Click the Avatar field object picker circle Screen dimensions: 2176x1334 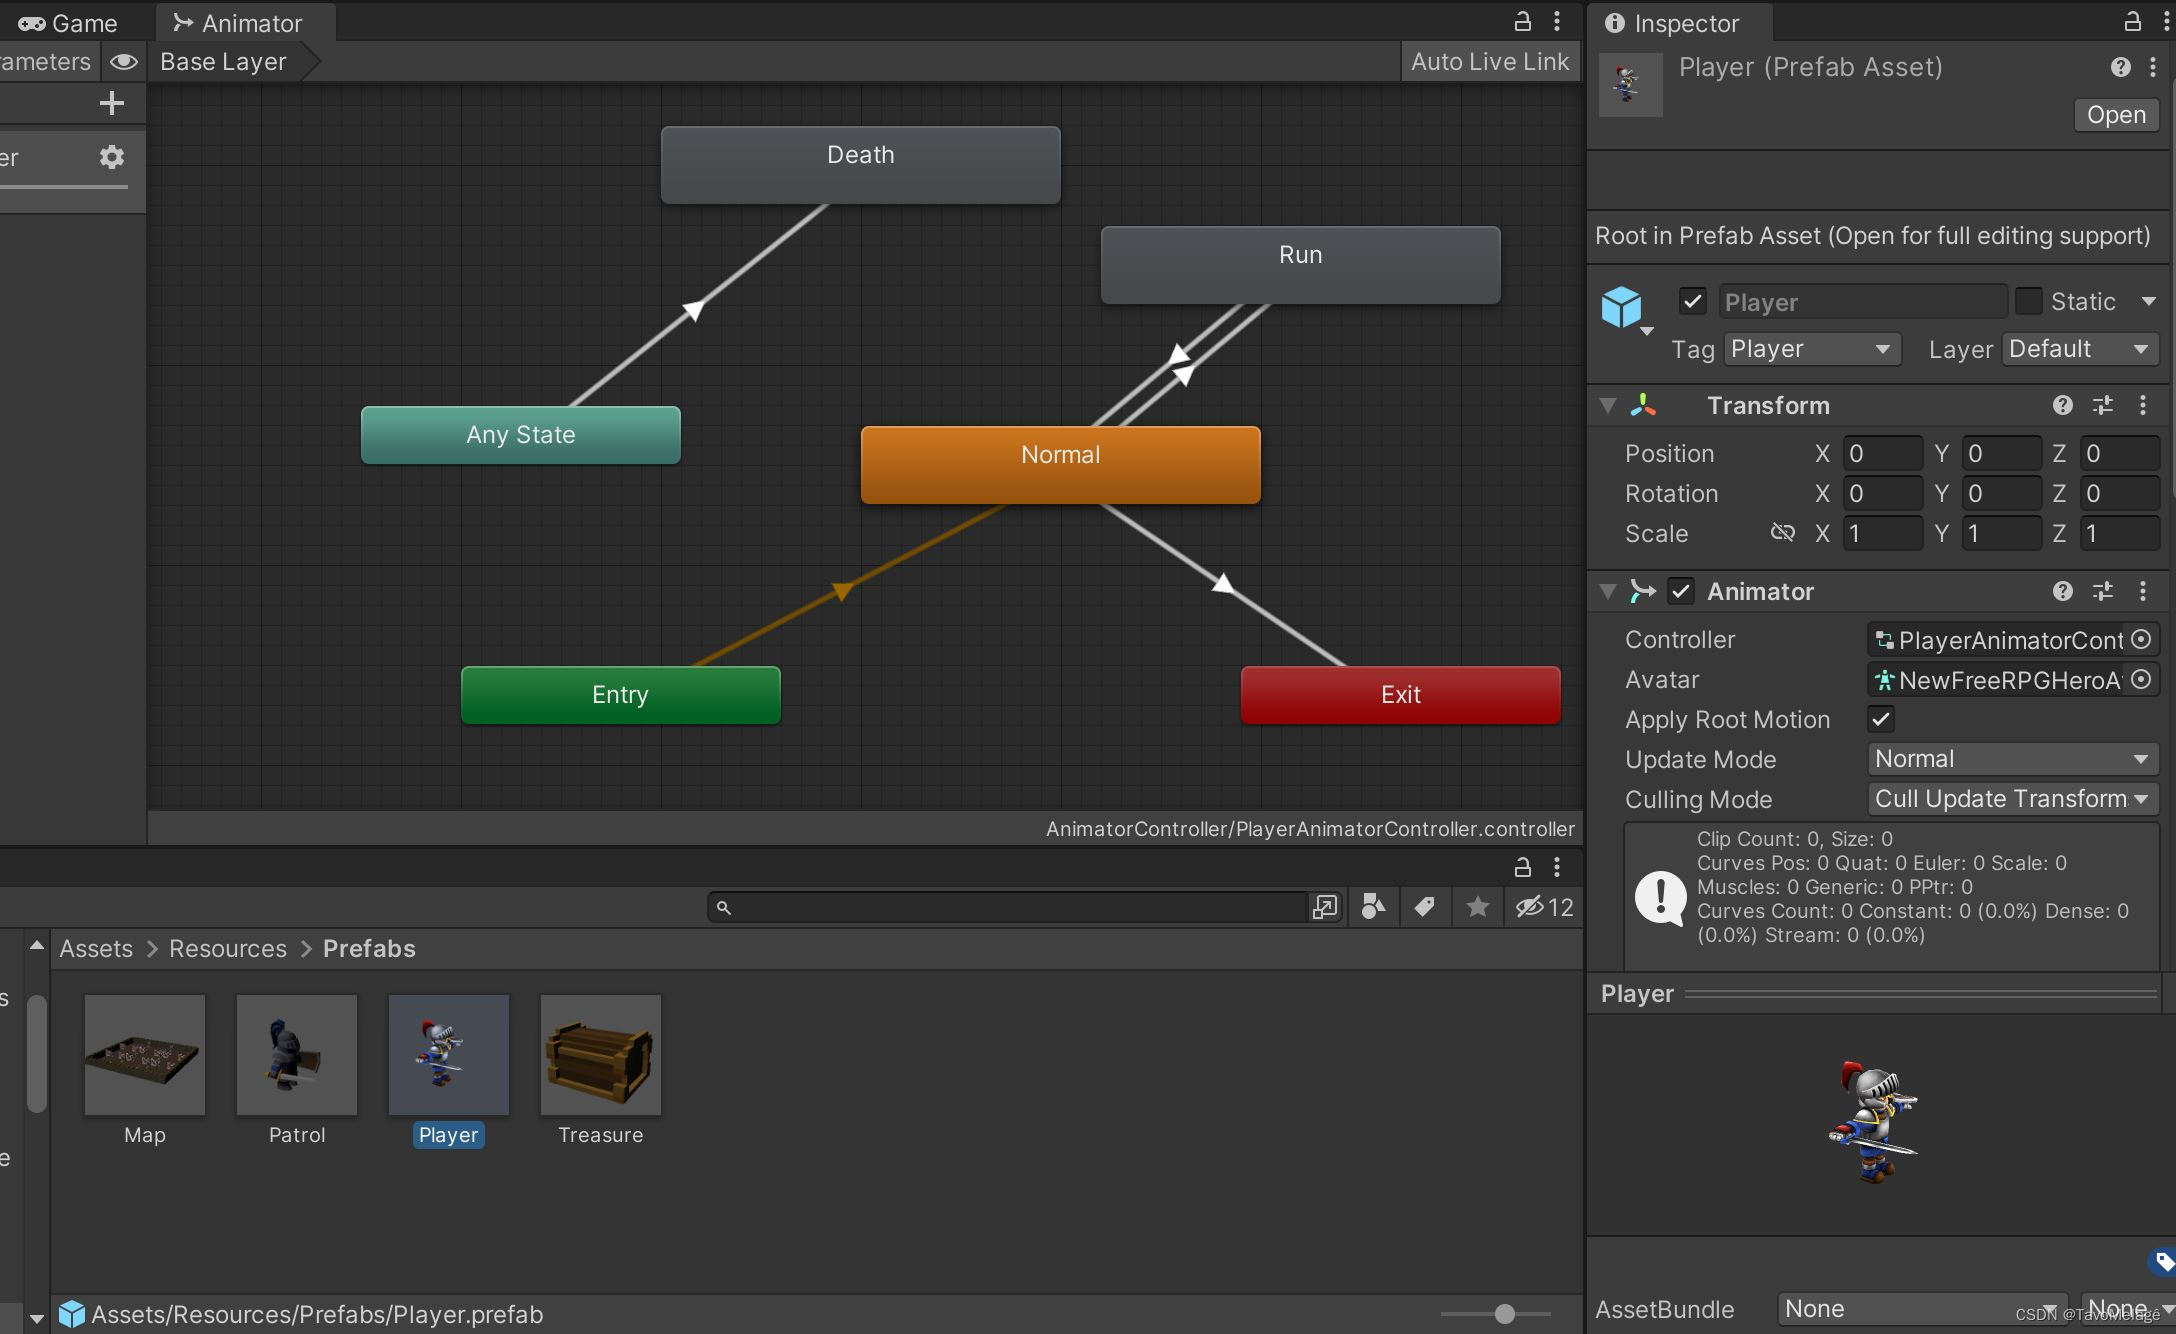[2142, 680]
